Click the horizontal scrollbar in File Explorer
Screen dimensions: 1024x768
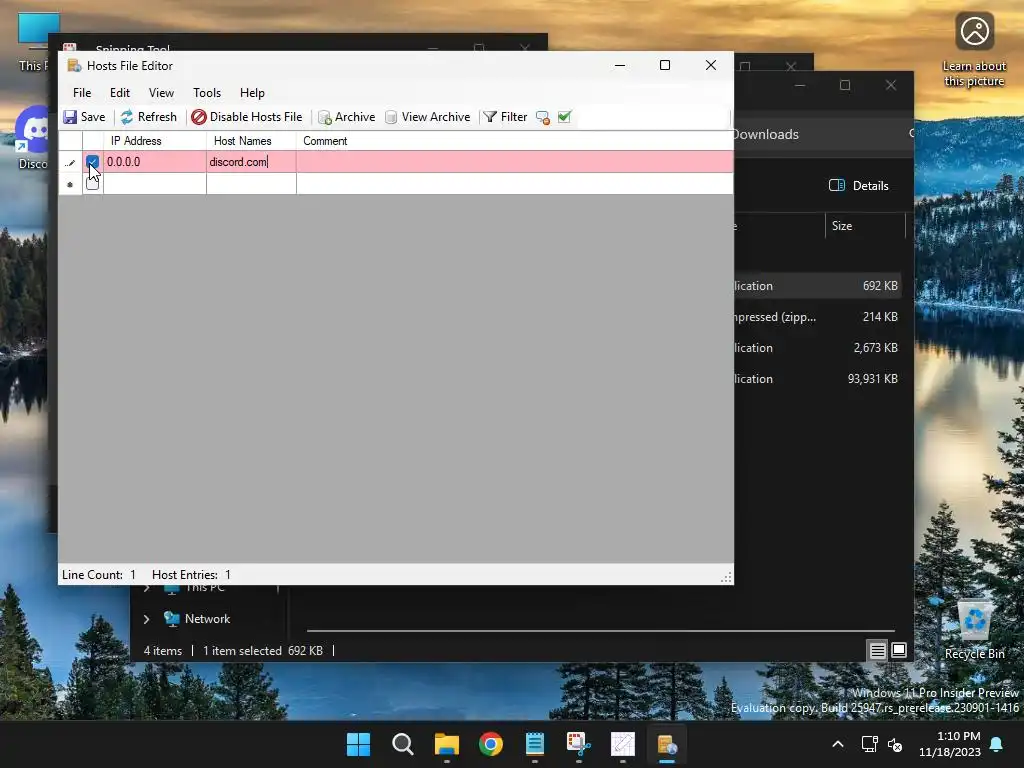point(601,631)
